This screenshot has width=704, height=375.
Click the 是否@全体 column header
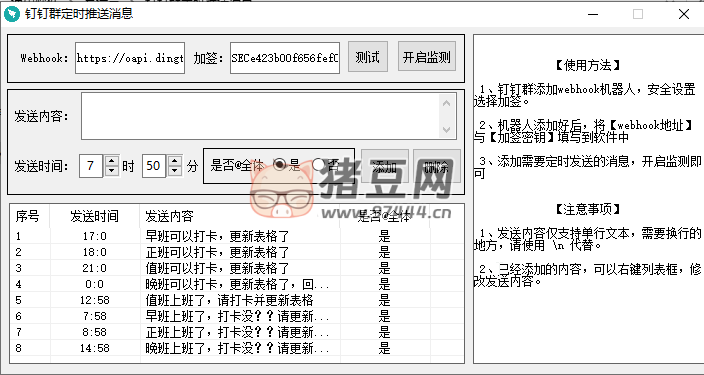(x=384, y=216)
